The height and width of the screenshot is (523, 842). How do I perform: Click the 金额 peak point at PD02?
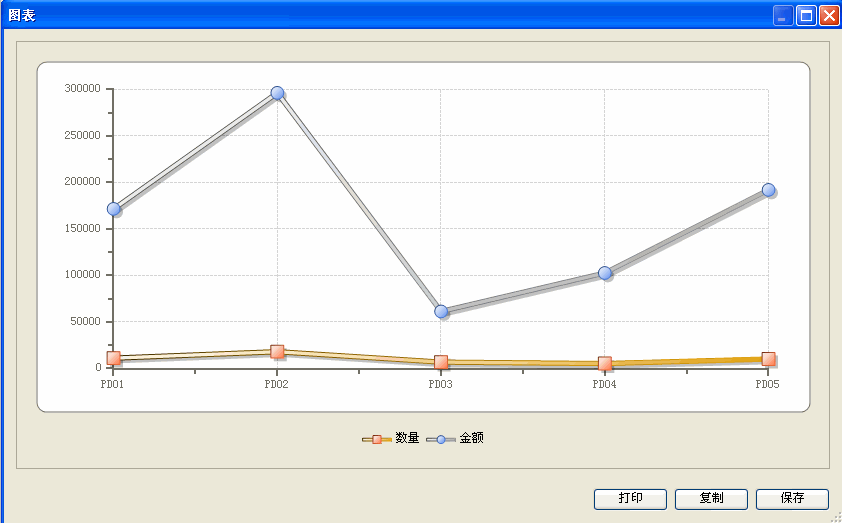click(x=277, y=93)
